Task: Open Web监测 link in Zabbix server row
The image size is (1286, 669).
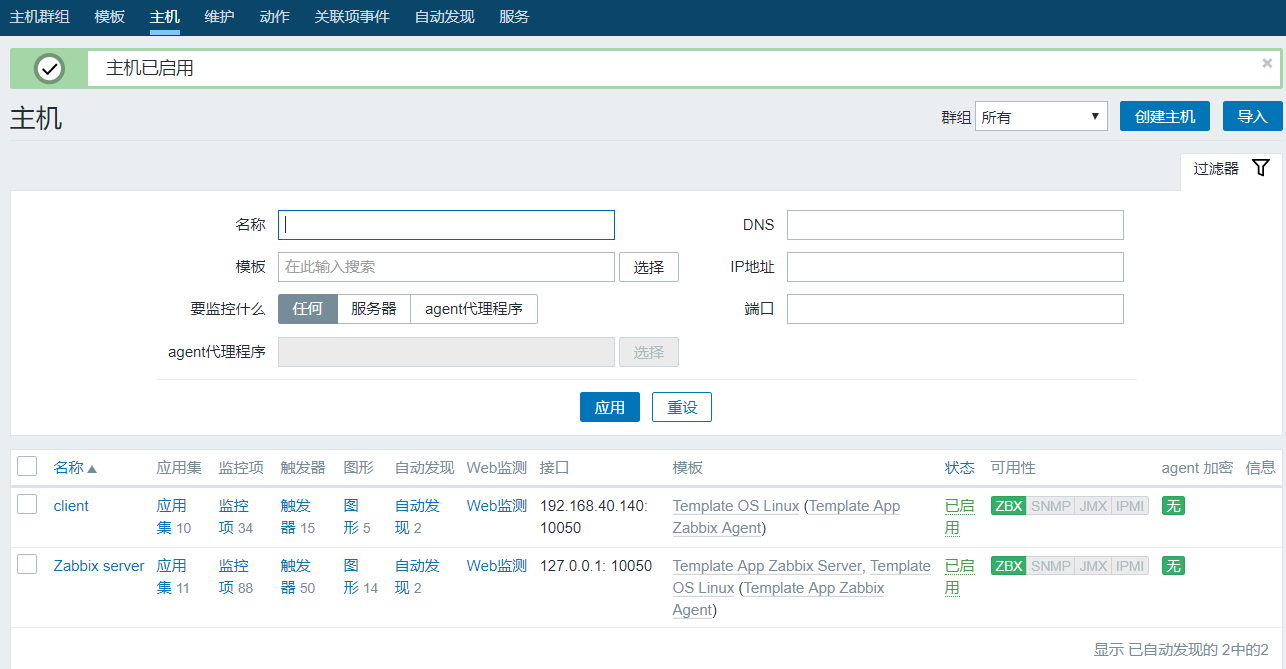Action: [x=497, y=566]
